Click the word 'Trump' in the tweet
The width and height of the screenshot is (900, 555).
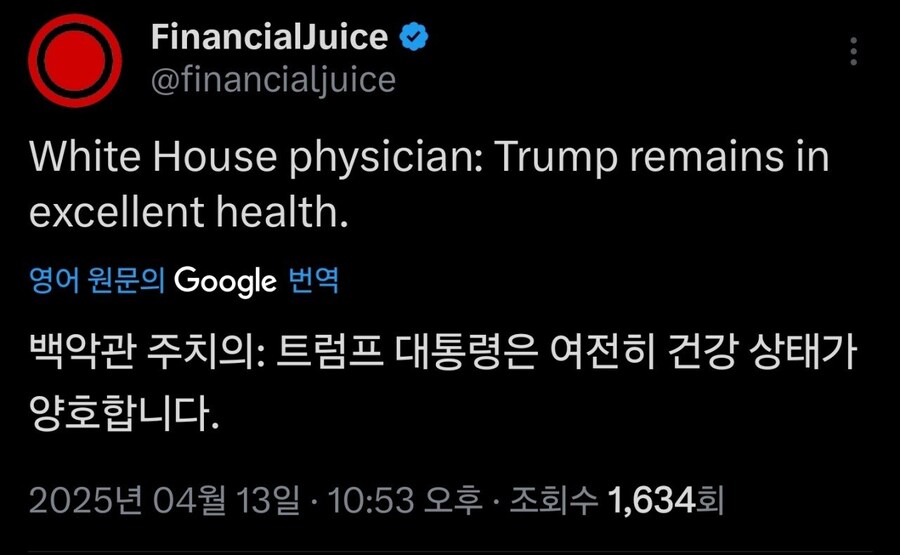(556, 158)
